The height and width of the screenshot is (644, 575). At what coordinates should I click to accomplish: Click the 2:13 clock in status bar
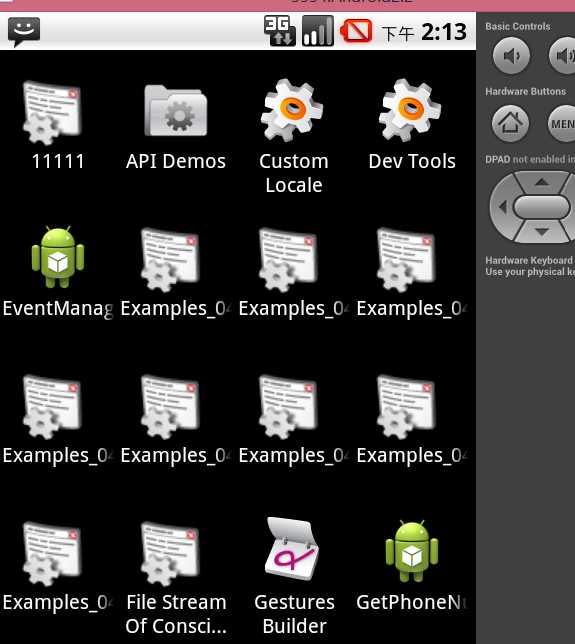pyautogui.click(x=444, y=32)
